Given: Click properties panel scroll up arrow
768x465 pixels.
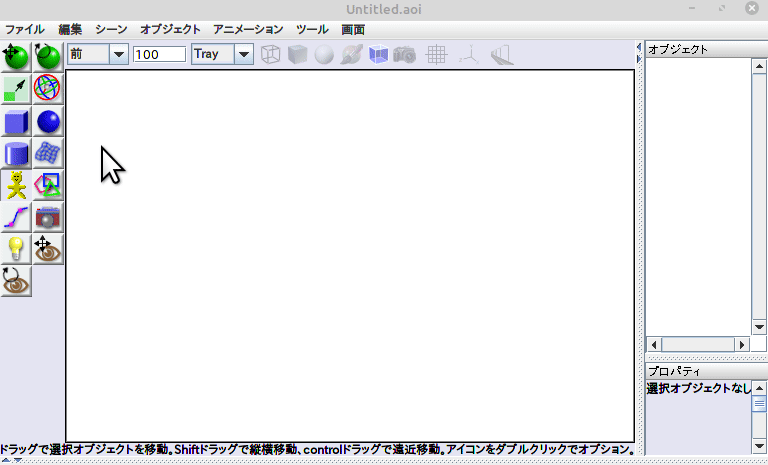Looking at the screenshot, I should point(759,388).
